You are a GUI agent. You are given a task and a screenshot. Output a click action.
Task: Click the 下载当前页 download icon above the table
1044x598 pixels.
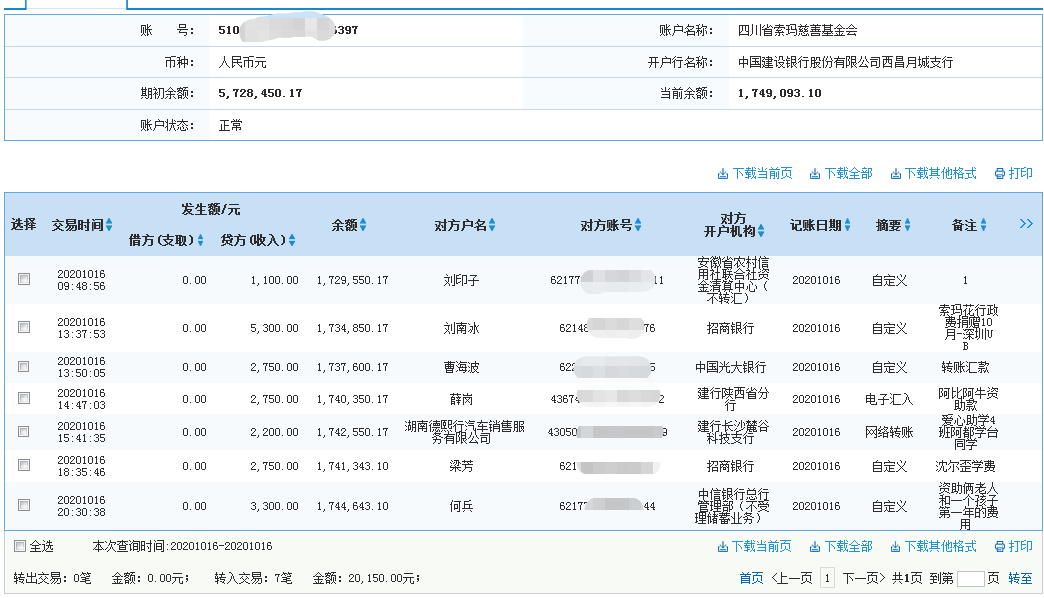pyautogui.click(x=721, y=173)
